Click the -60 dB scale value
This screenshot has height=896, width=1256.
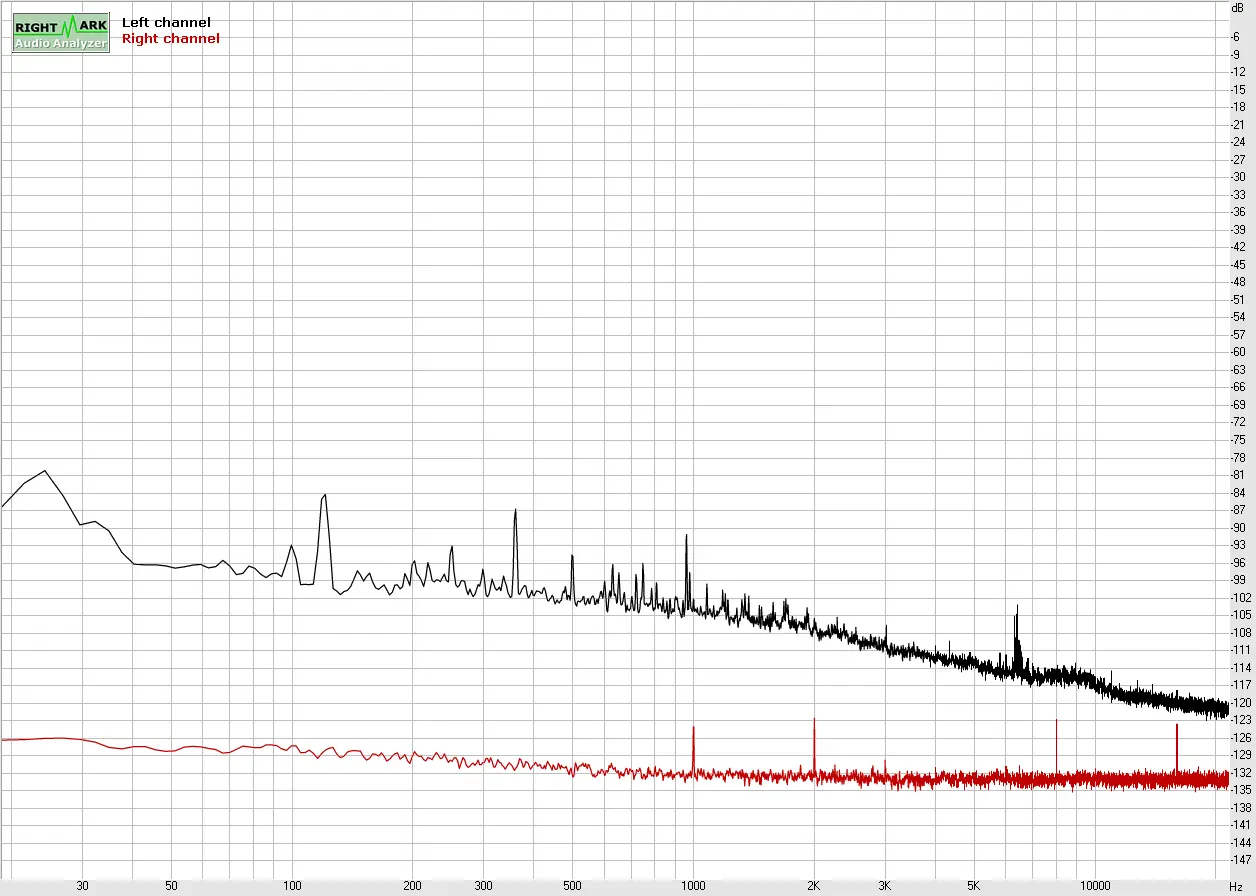pyautogui.click(x=1238, y=352)
